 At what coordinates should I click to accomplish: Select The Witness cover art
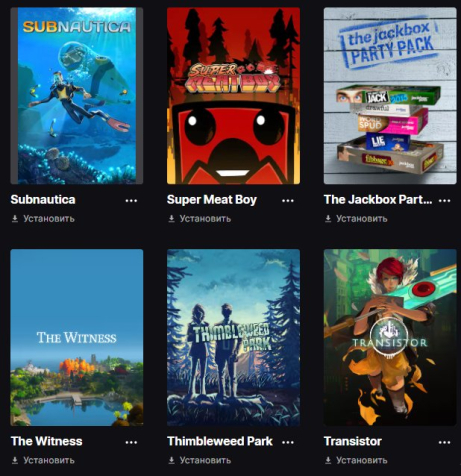[x=77, y=337]
